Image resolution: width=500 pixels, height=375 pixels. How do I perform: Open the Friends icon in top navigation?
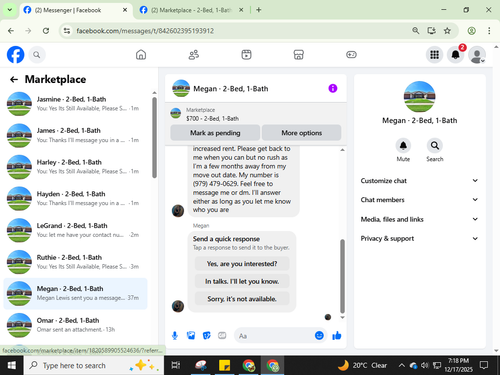194,55
